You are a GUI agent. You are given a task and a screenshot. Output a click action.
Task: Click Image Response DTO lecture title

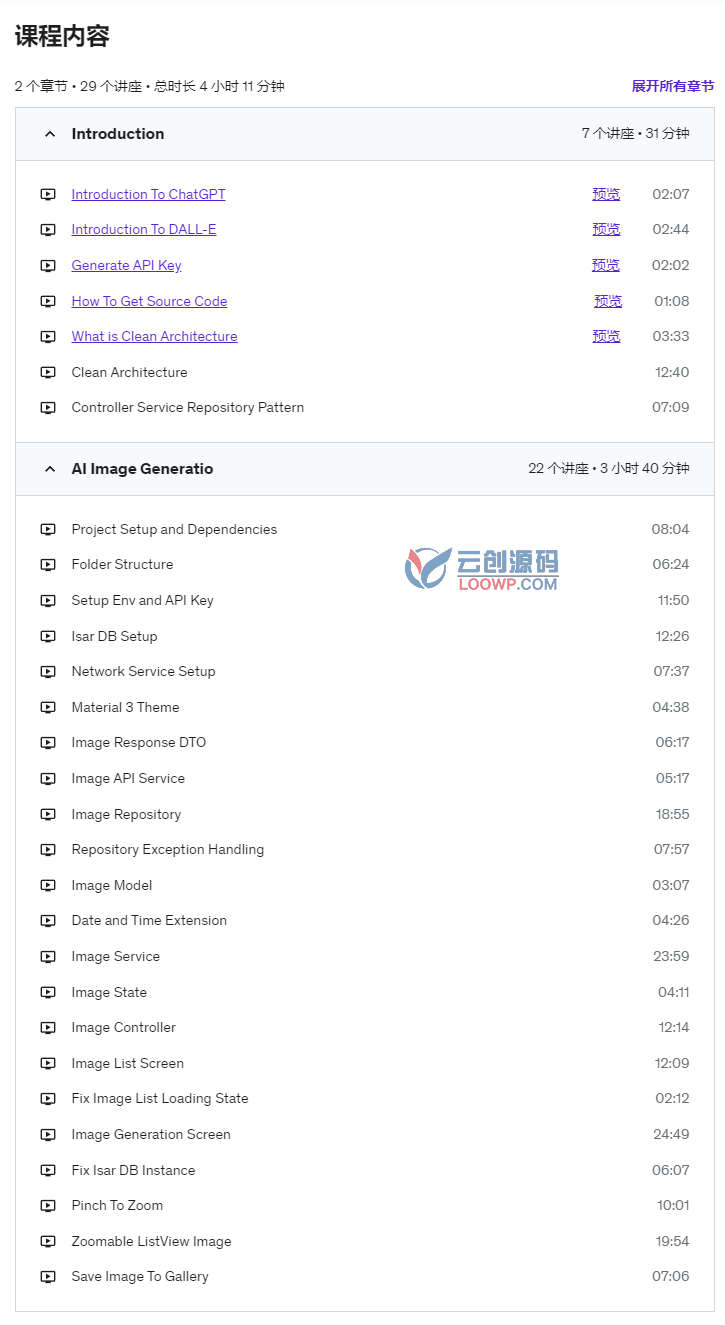[138, 742]
